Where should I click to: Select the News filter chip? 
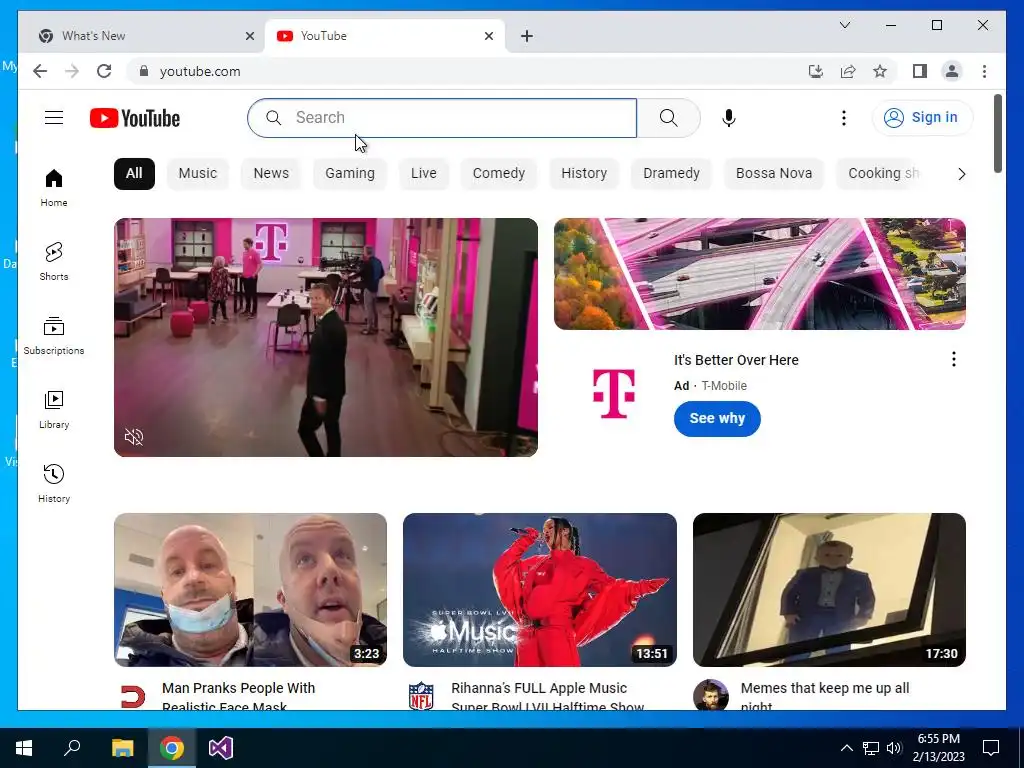coord(271,174)
